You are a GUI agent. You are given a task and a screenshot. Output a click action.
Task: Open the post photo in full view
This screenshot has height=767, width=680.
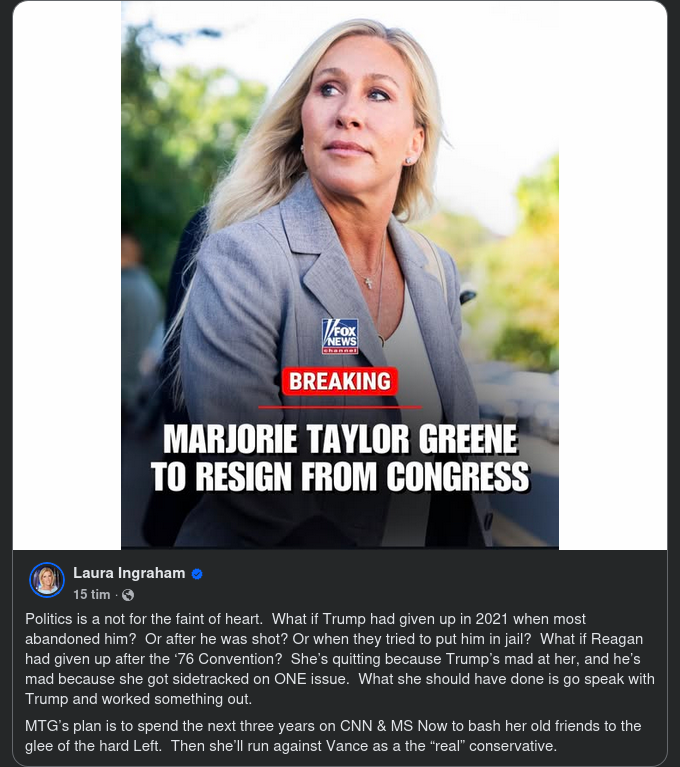340,275
